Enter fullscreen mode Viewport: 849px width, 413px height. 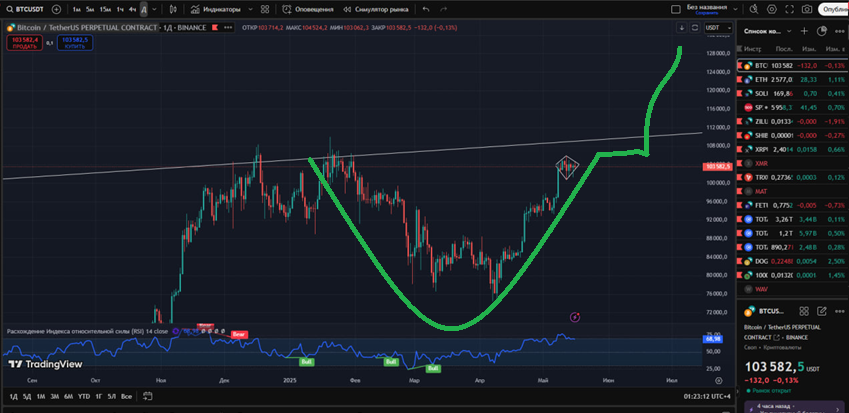coord(789,9)
